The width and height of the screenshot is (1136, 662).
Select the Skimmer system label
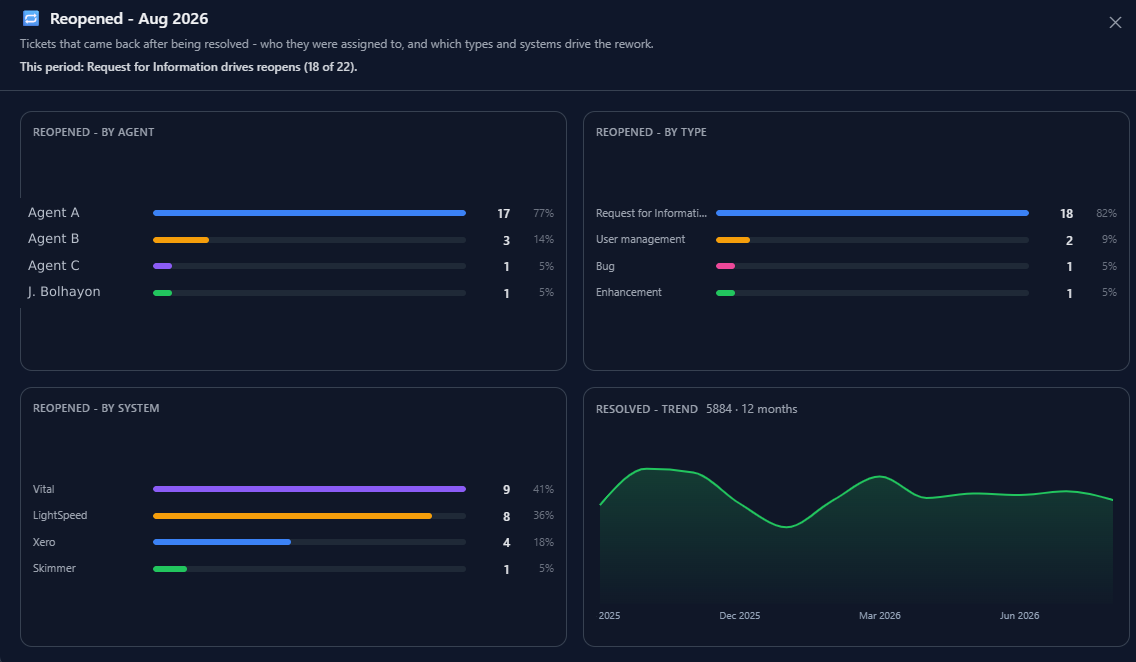click(54, 568)
